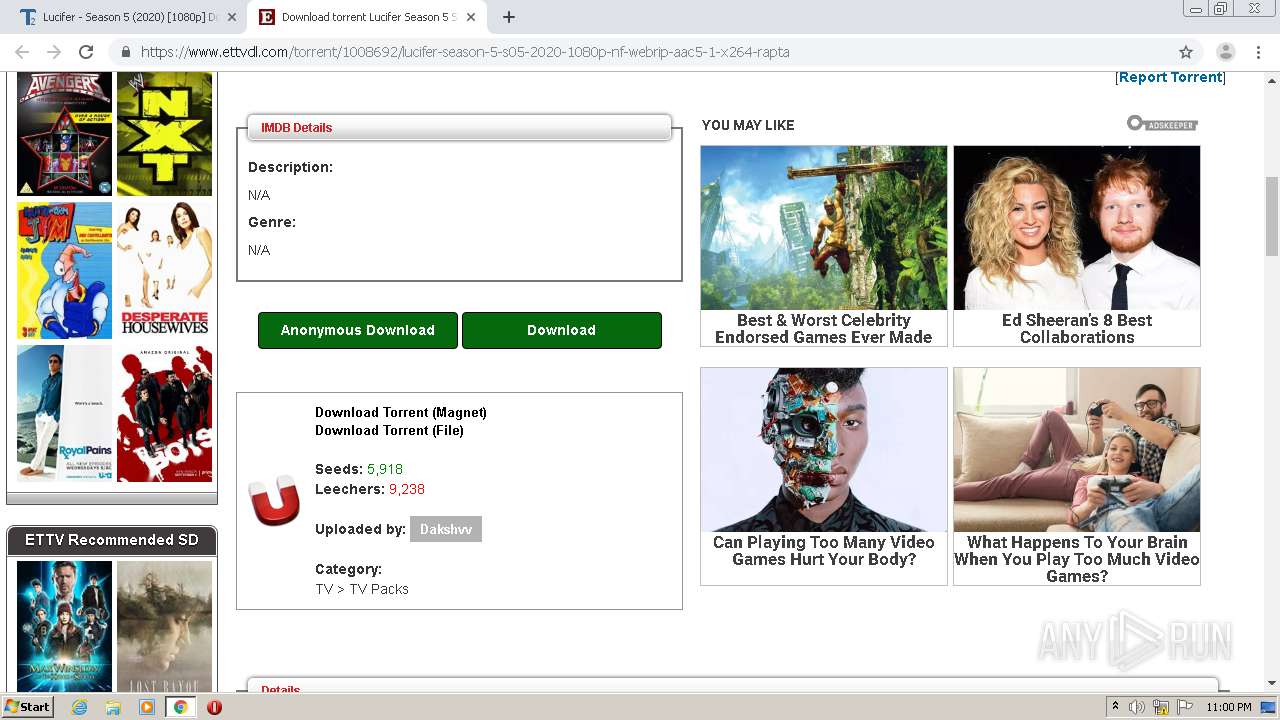Open Windows Explorer from taskbar

tap(113, 707)
